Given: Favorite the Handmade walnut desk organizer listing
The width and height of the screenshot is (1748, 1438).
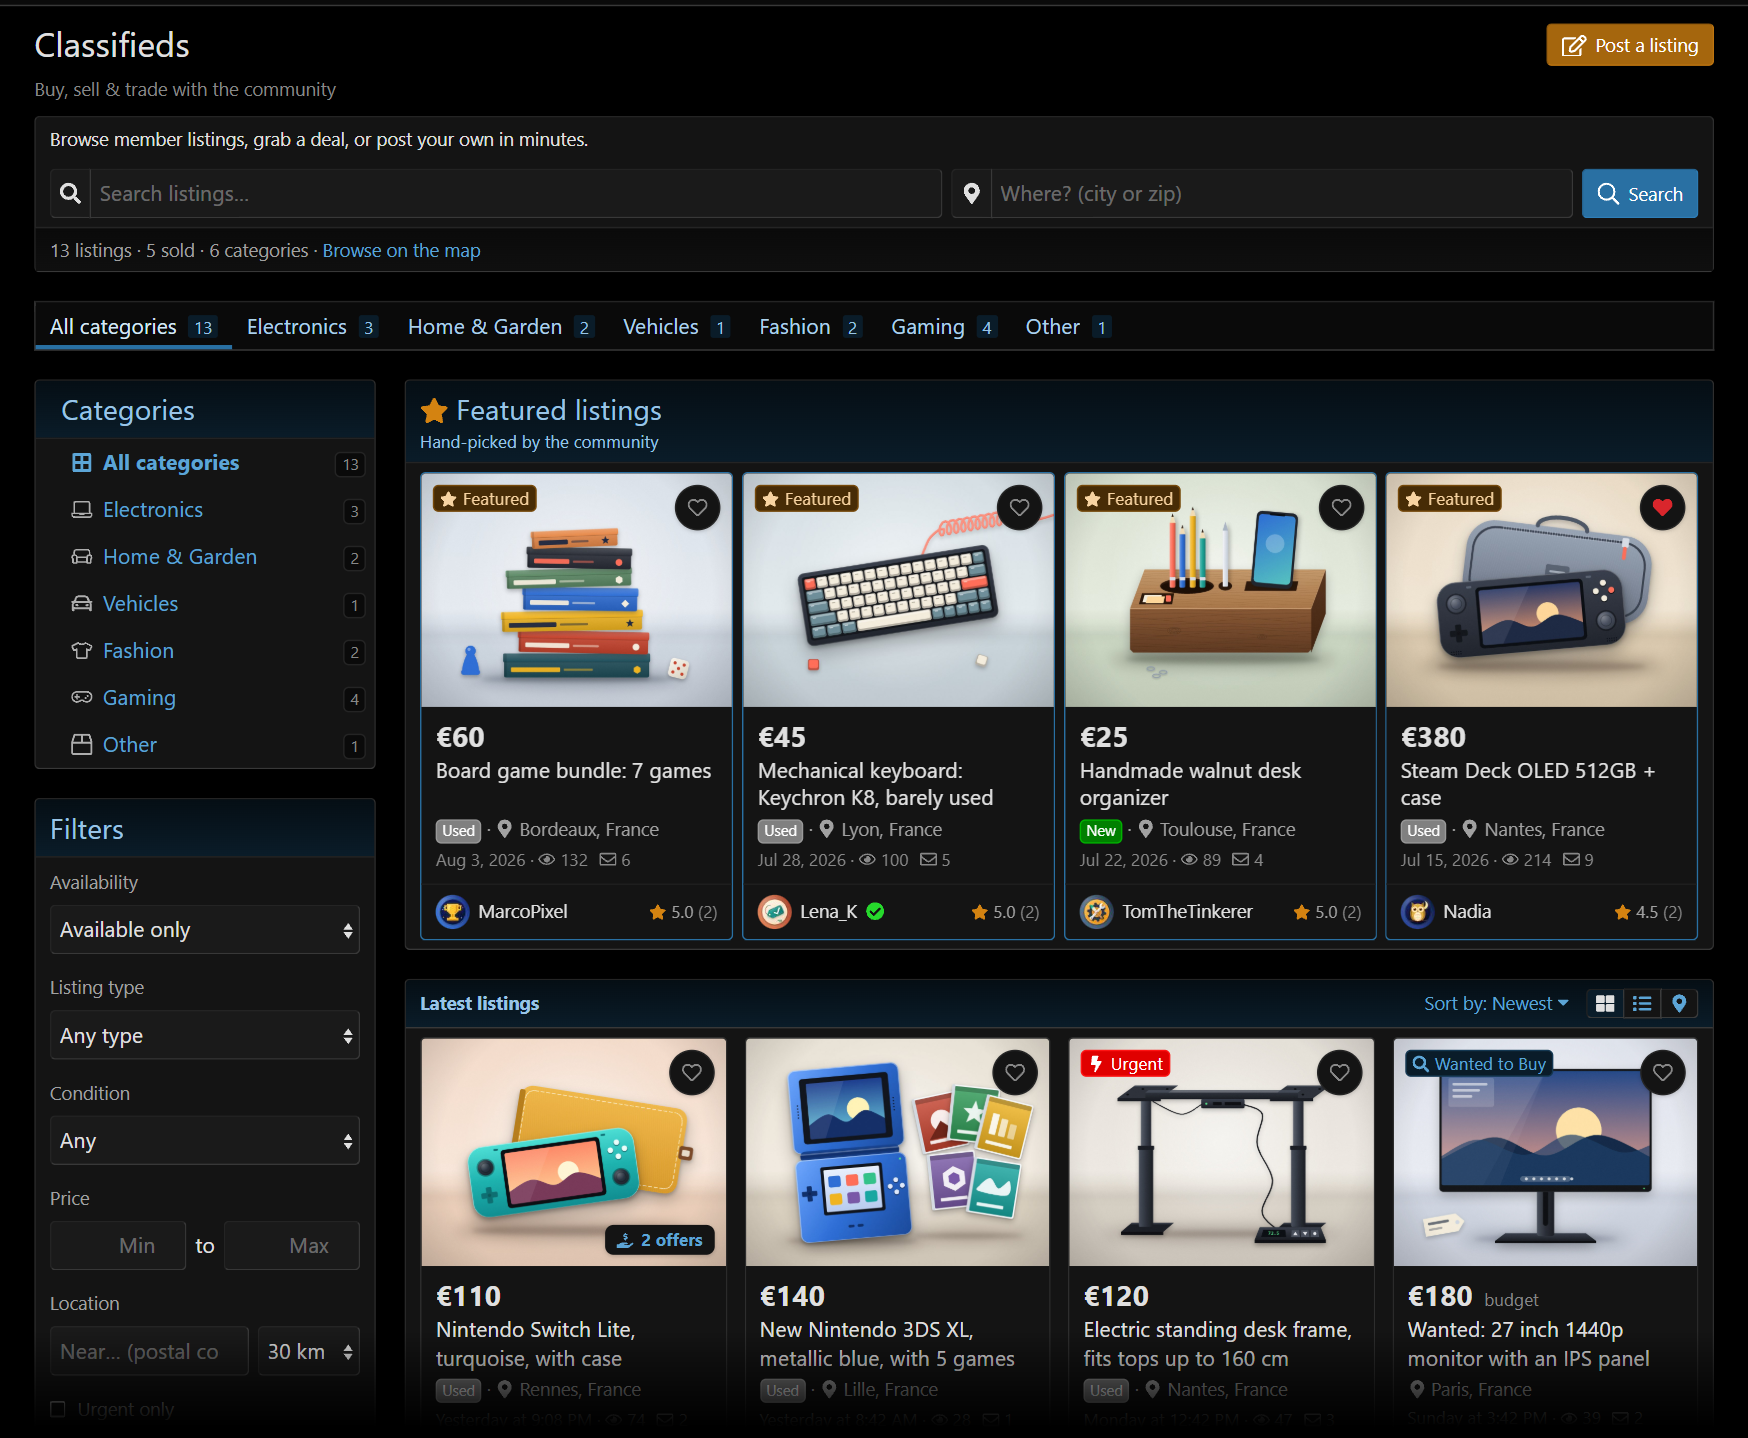Looking at the screenshot, I should (x=1341, y=507).
